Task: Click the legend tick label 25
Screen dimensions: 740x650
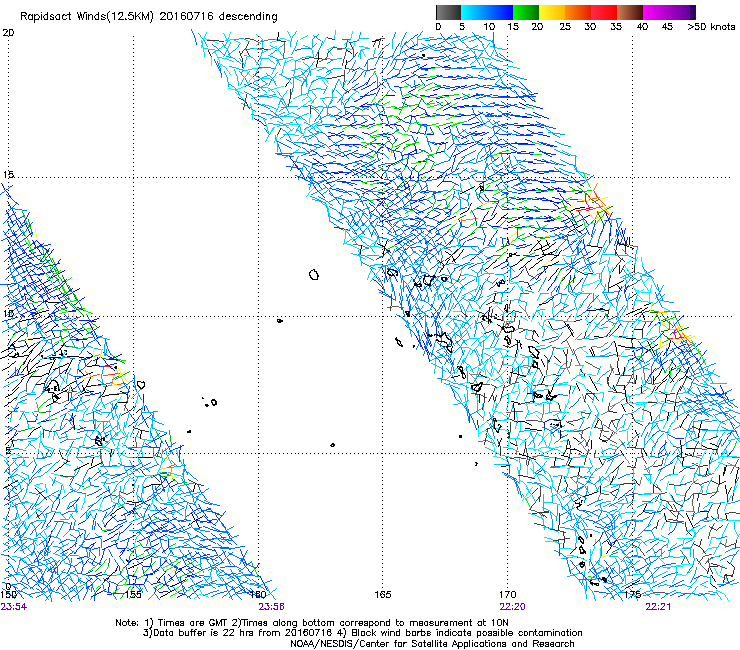Action: coord(565,27)
